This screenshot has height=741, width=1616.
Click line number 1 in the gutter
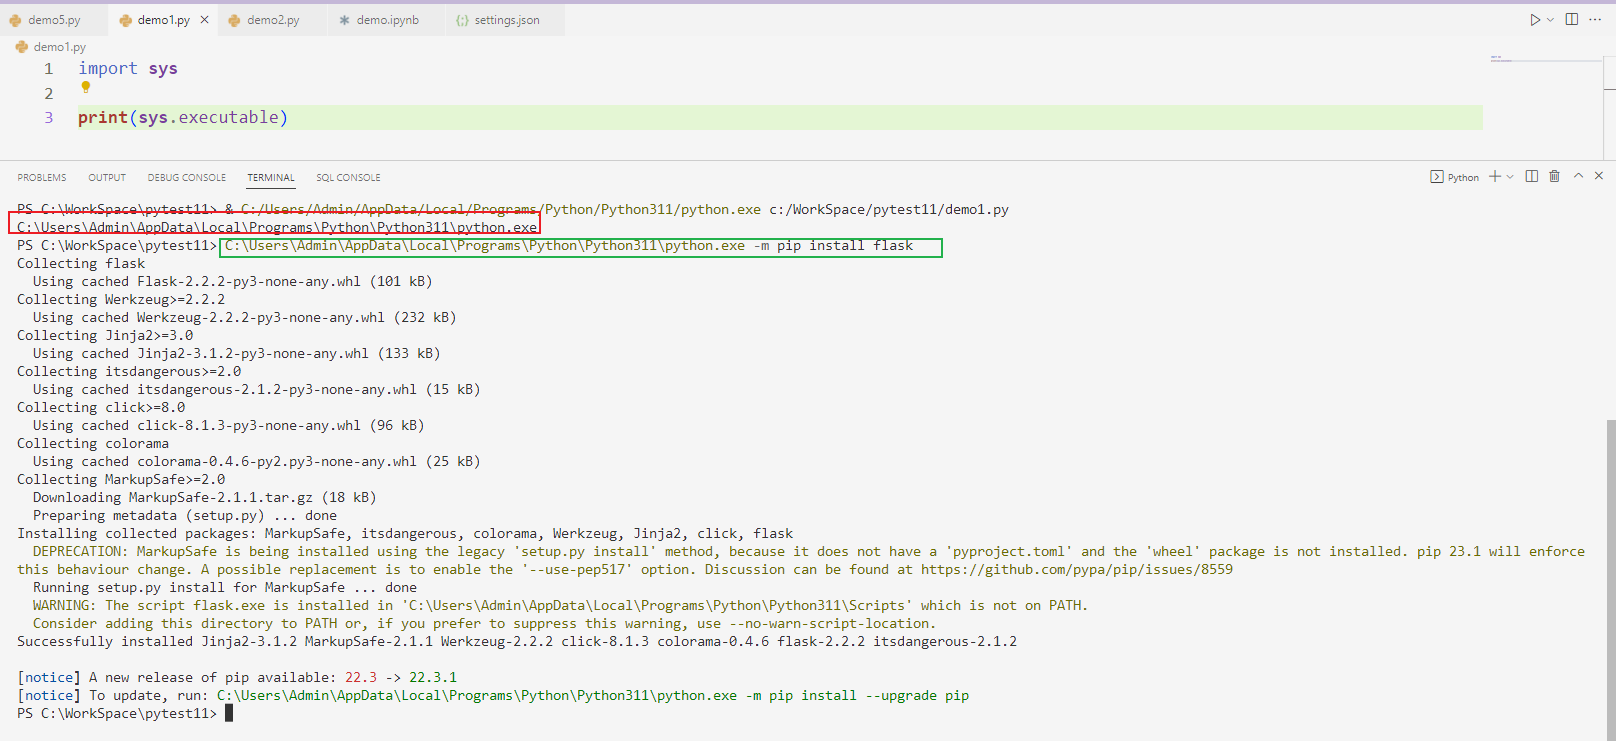point(48,69)
